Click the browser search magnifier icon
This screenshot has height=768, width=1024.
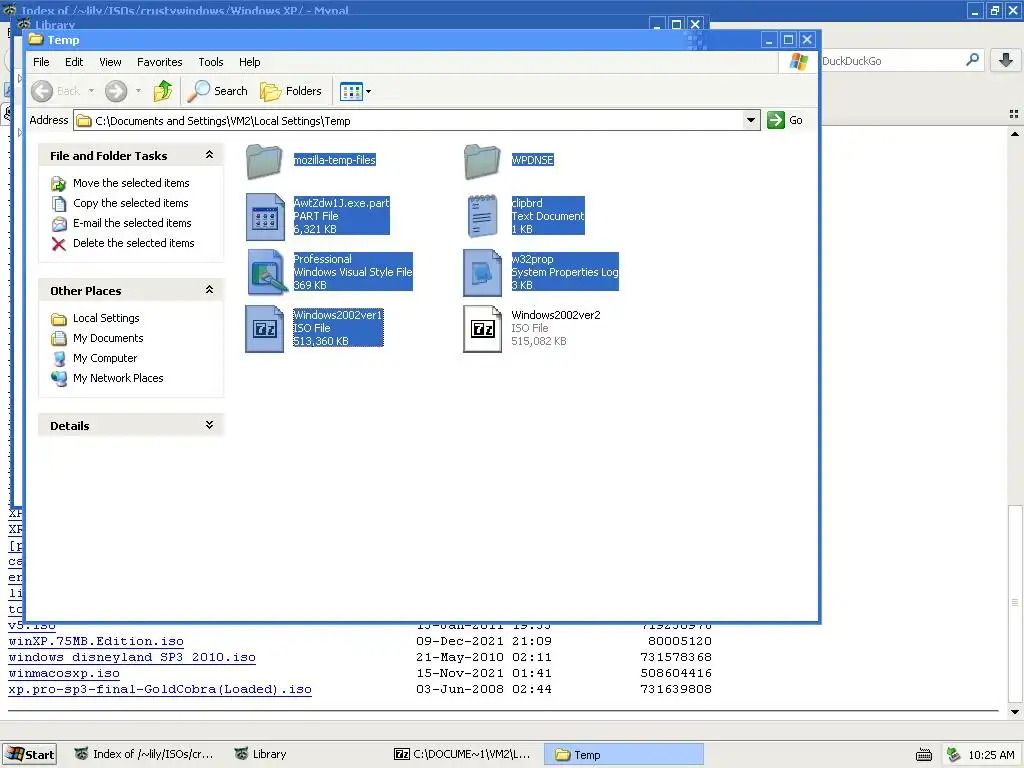[x=972, y=60]
